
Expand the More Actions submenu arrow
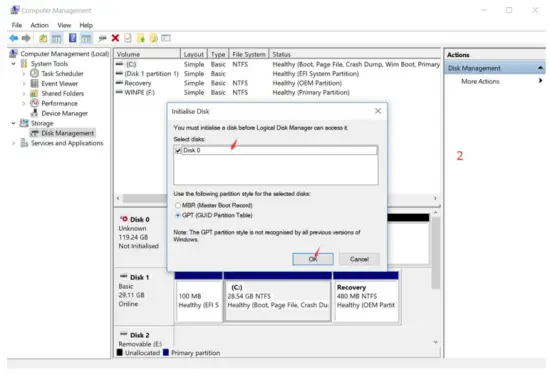point(540,81)
